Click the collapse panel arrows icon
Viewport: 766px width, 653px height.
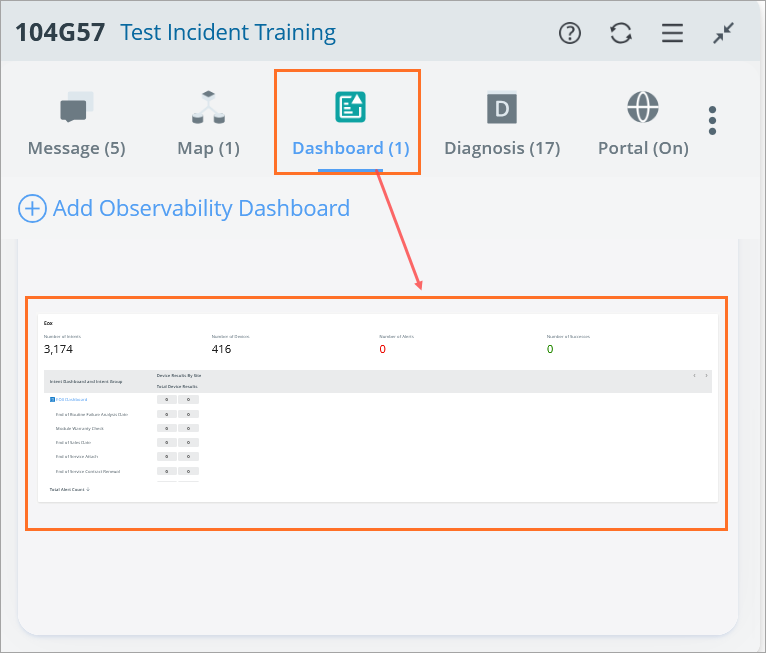click(x=723, y=33)
